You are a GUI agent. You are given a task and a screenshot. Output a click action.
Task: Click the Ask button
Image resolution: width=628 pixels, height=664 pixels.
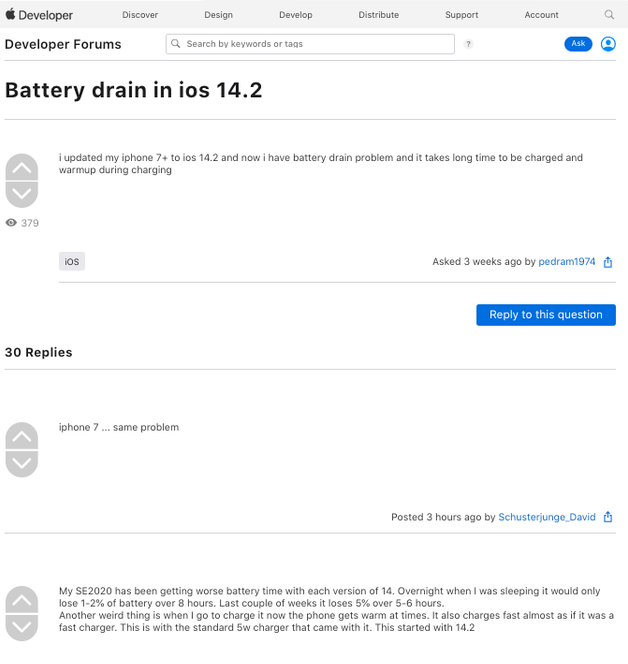coord(578,44)
